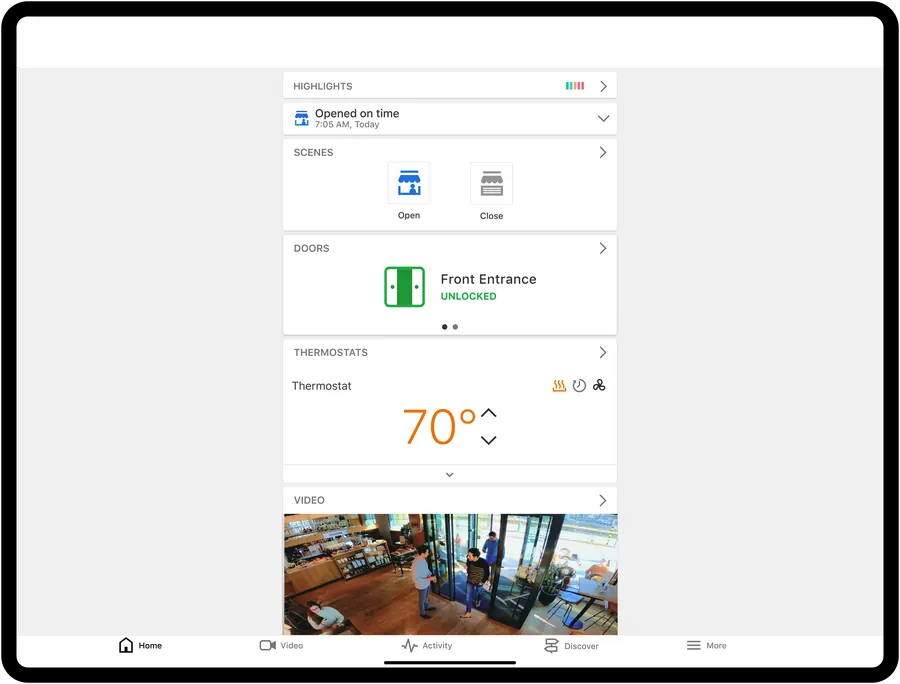Lower thermostat temperature with down arrow
This screenshot has height=684, width=900.
tap(488, 440)
